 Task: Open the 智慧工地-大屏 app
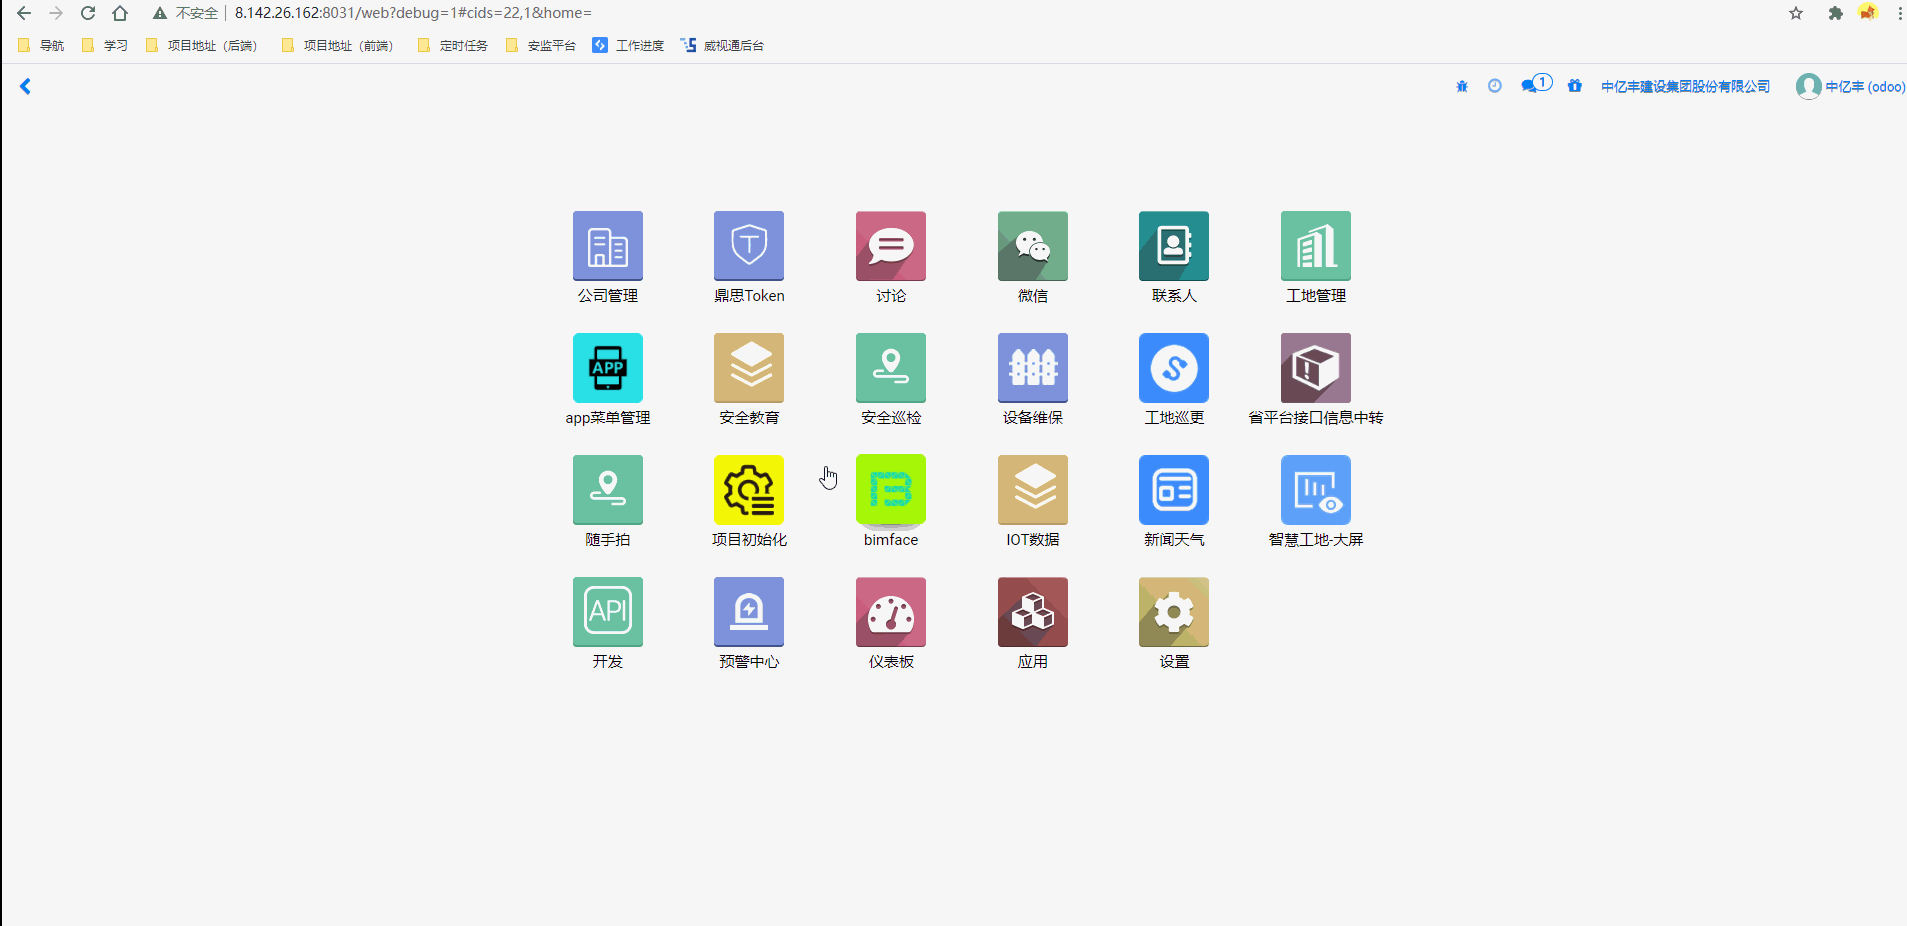click(1316, 490)
